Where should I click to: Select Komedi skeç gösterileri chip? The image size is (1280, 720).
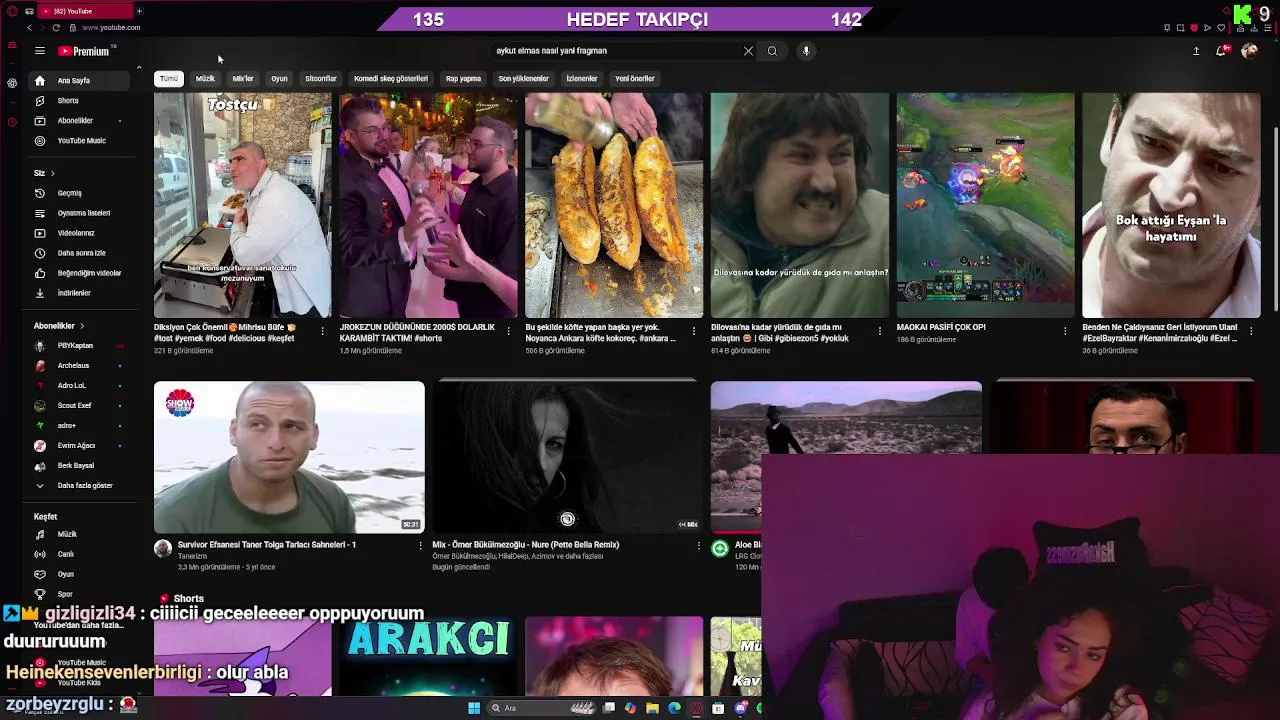[x=391, y=79]
